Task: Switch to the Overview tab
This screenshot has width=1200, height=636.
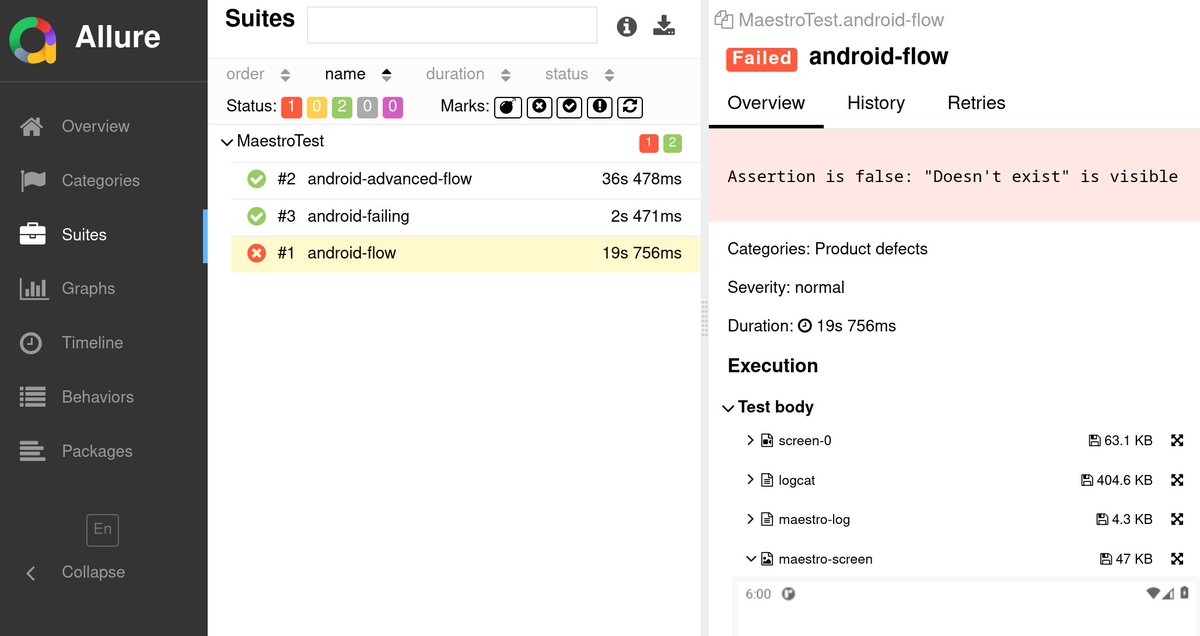Action: (766, 103)
